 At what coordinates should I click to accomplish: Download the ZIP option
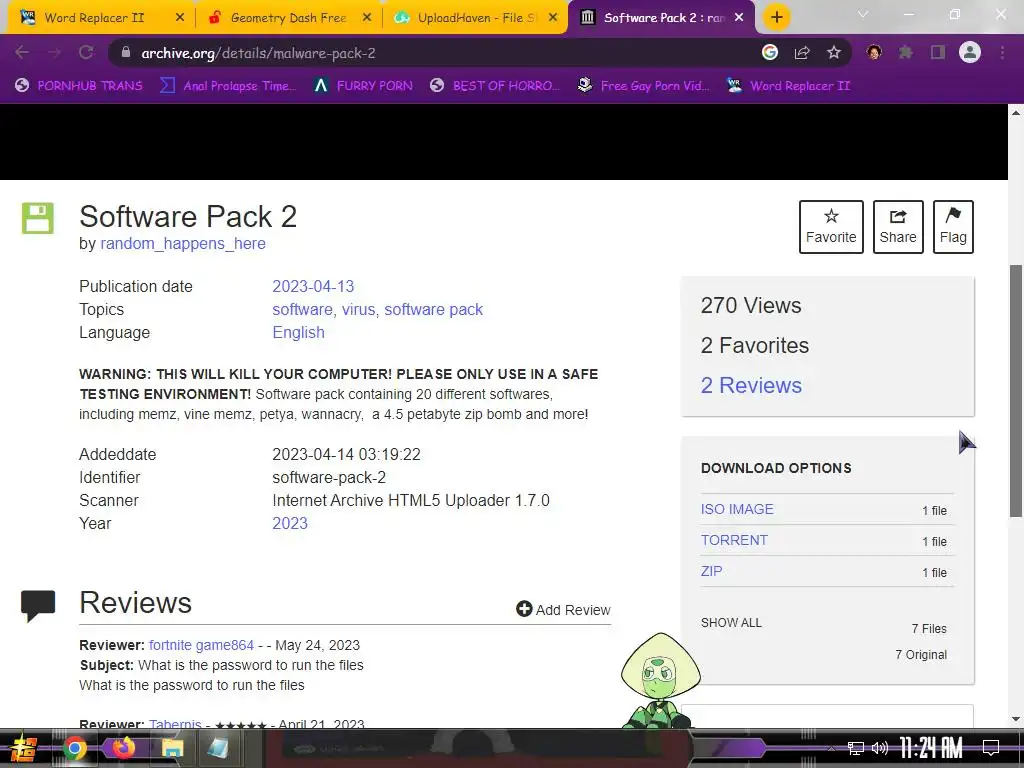[x=711, y=571]
